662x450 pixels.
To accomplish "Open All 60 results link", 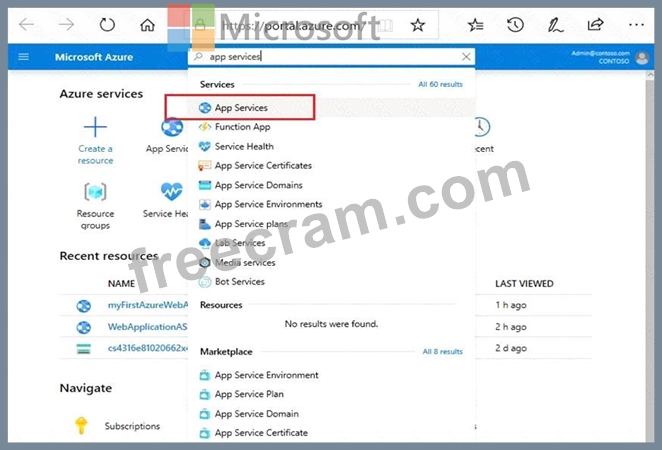I will (x=440, y=84).
